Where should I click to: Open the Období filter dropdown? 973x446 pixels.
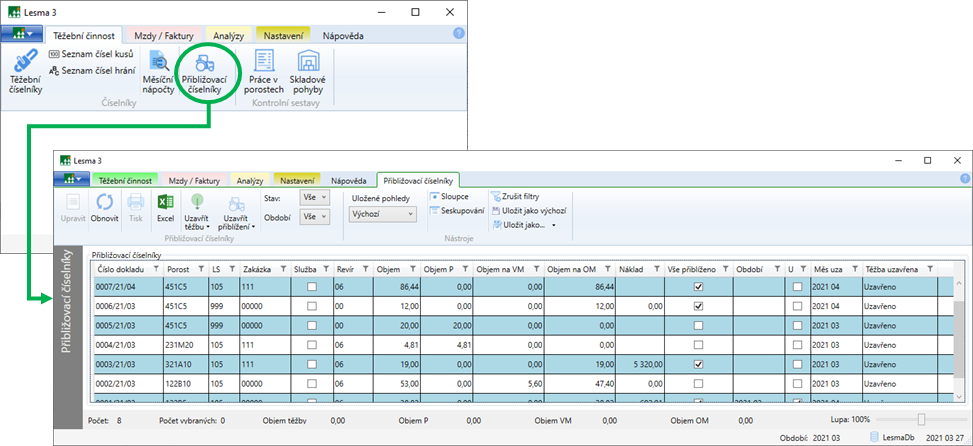(x=315, y=216)
